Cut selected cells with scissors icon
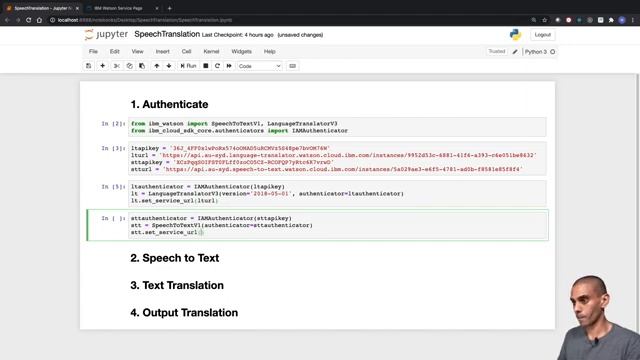 pyautogui.click(x=117, y=66)
